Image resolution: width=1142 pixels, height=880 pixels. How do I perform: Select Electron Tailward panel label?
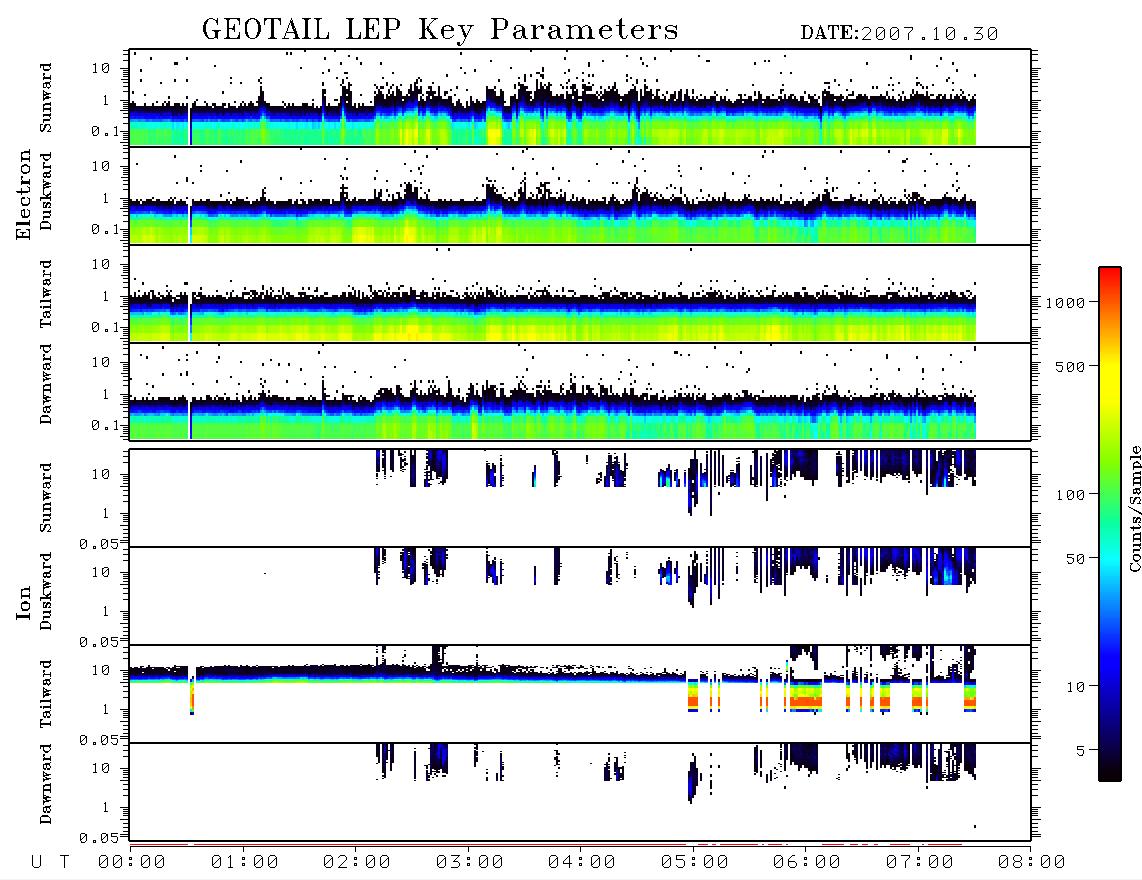click(x=46, y=294)
